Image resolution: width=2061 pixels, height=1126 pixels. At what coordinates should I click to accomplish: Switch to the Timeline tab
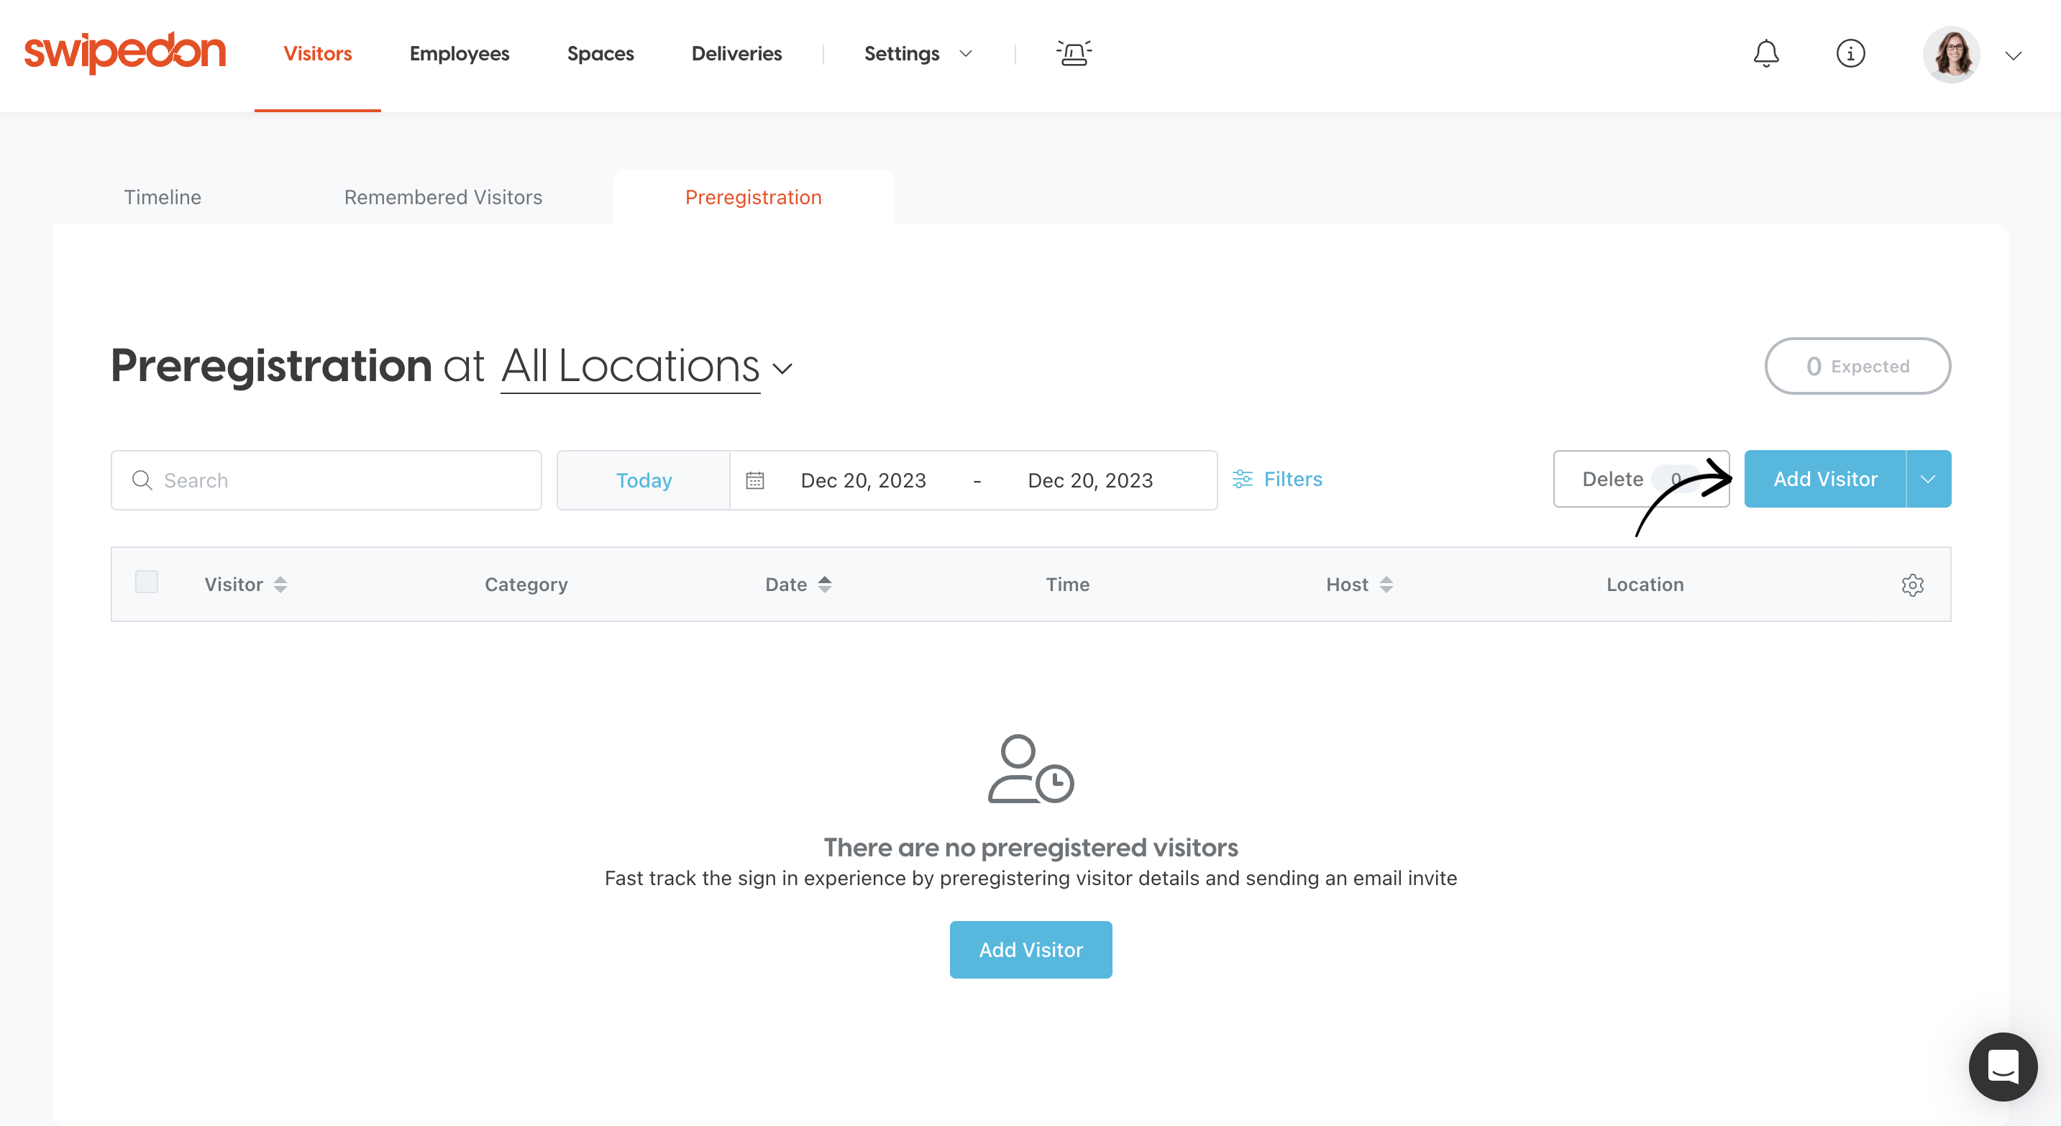(162, 197)
